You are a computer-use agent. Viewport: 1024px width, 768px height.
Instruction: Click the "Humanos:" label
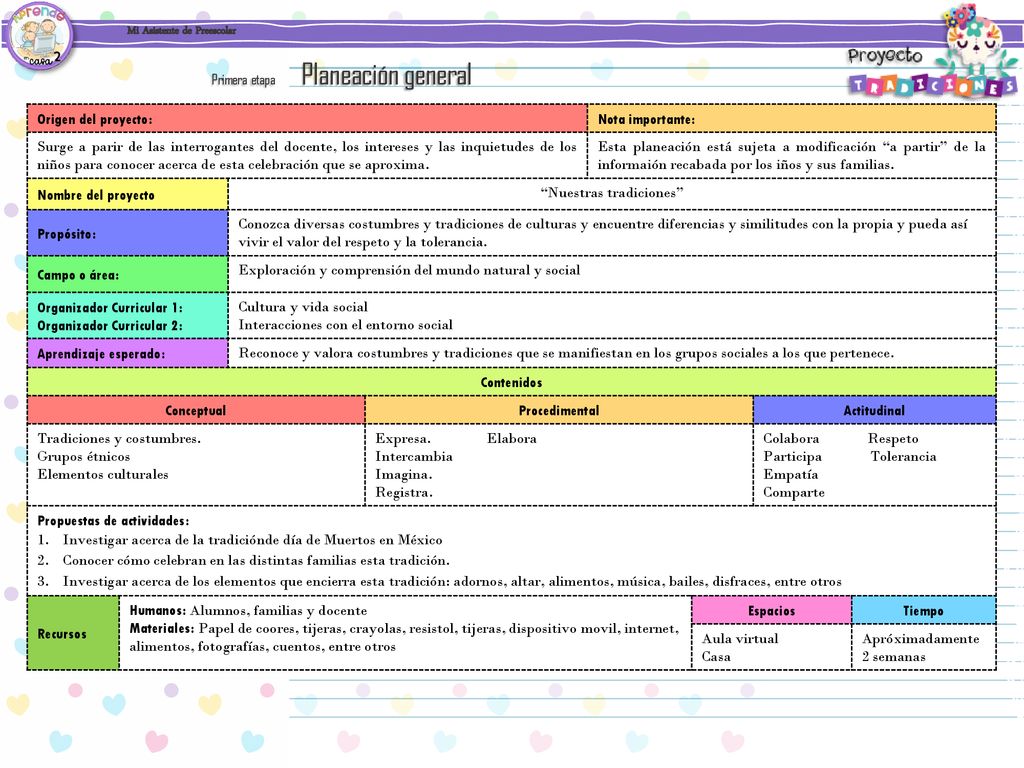pos(158,611)
